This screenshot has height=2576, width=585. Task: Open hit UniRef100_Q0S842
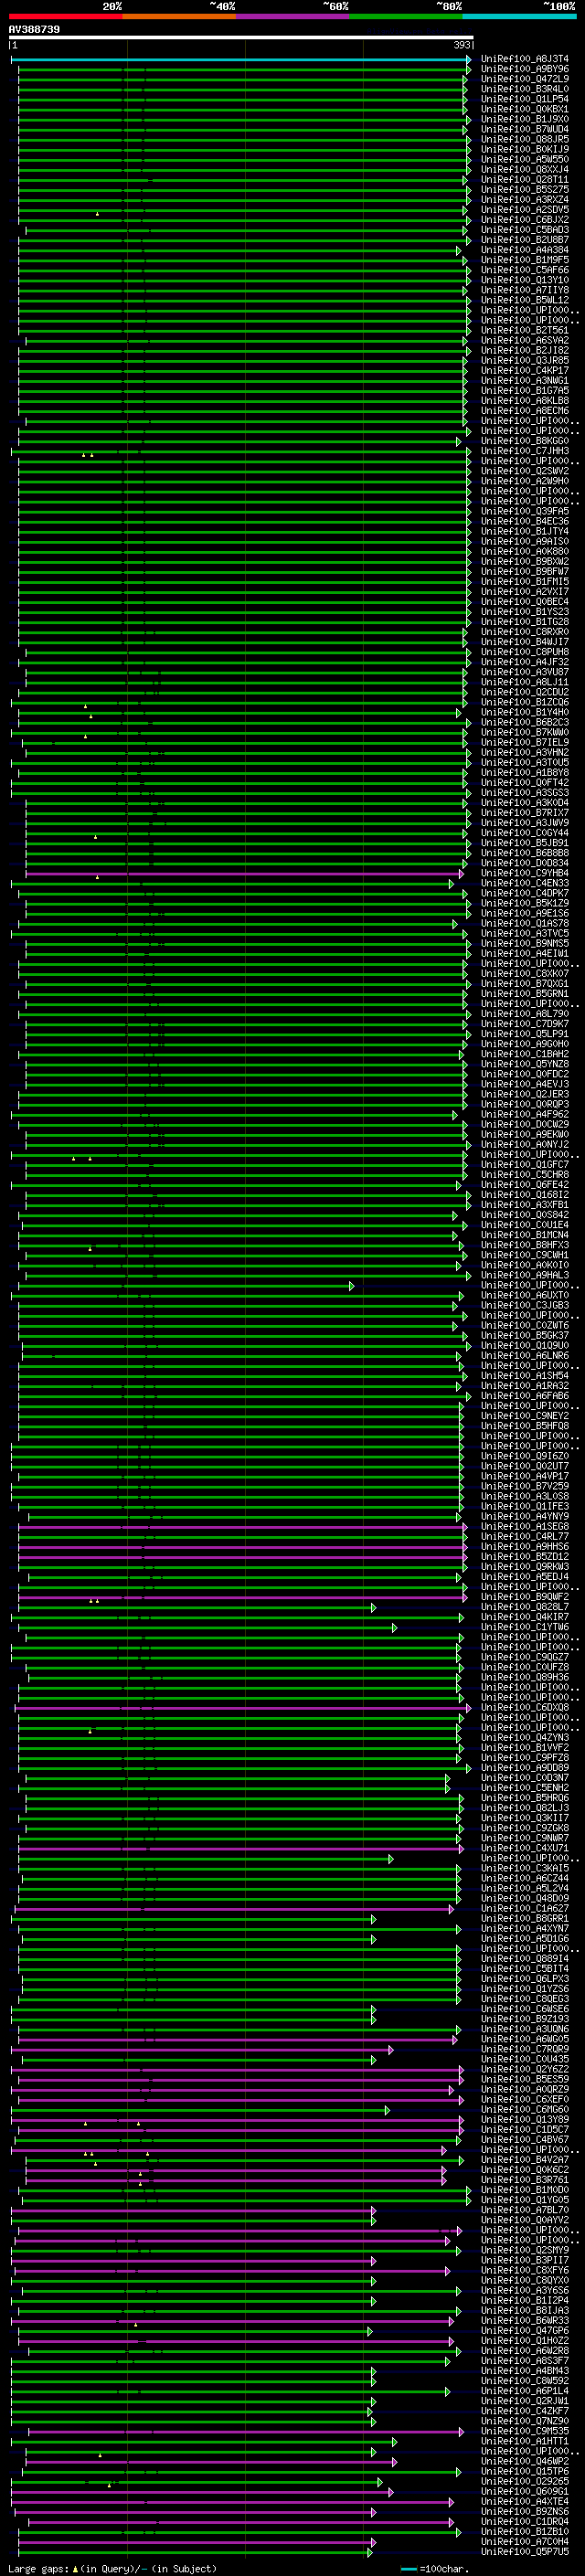(525, 1215)
